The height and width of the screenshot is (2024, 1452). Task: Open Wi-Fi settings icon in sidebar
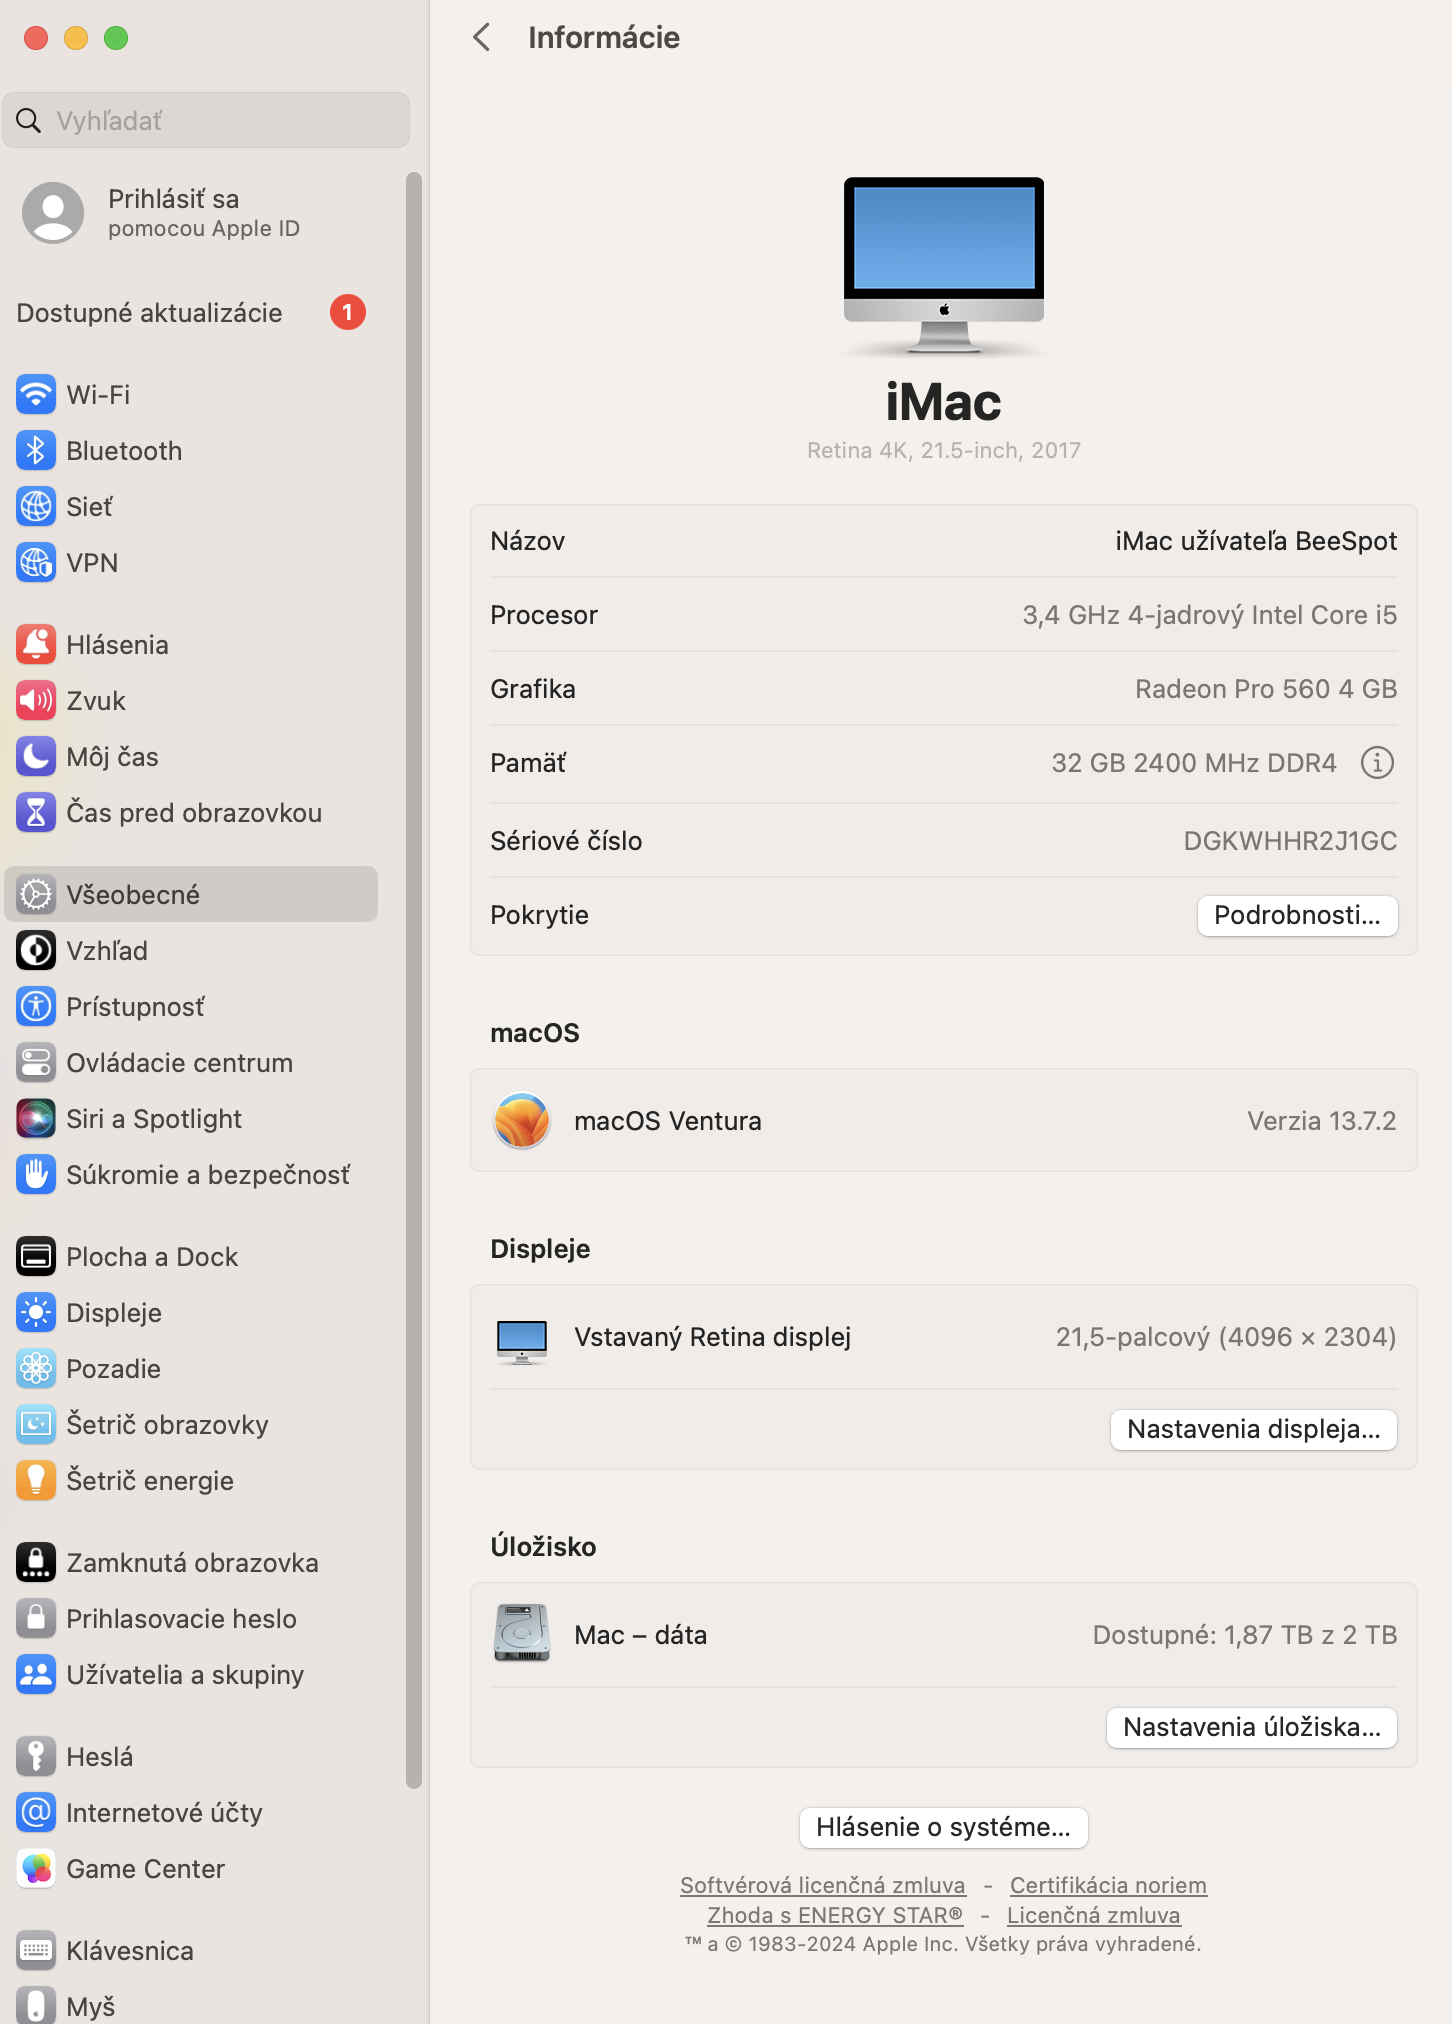pos(36,394)
